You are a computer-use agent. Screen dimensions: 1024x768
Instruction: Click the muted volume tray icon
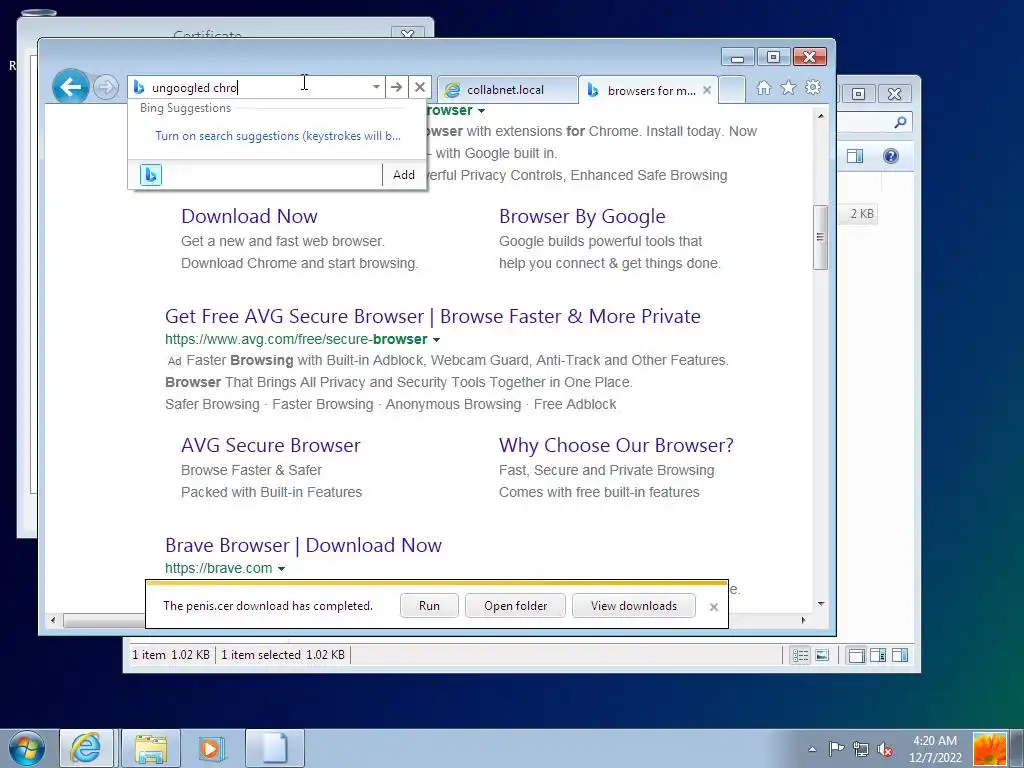click(x=886, y=749)
